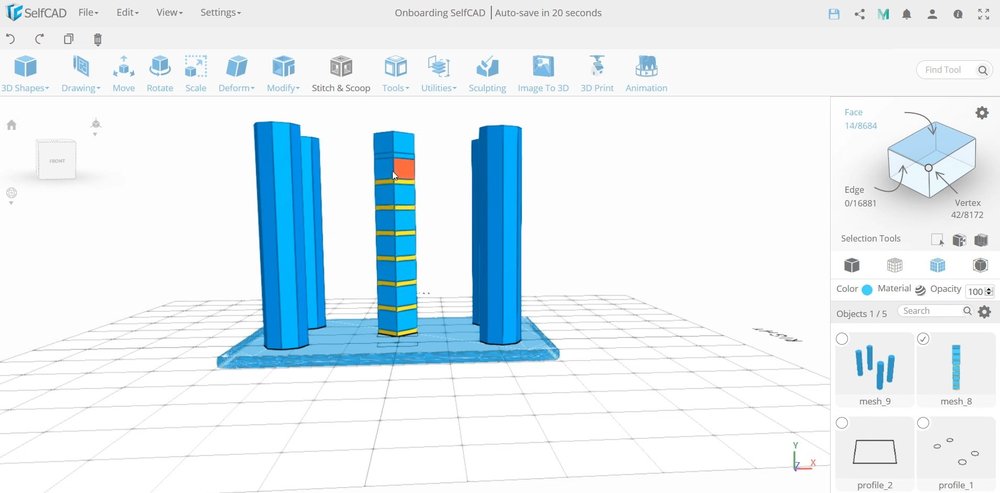Select the Rotate tool
Screen dimensions: 1000x493
tap(159, 74)
